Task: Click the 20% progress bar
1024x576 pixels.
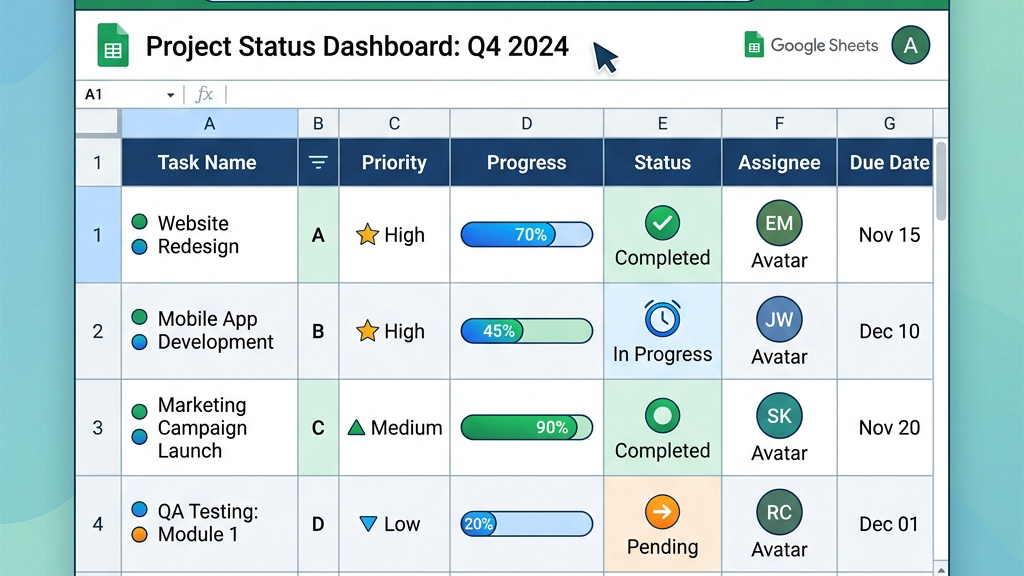Action: coord(526,524)
